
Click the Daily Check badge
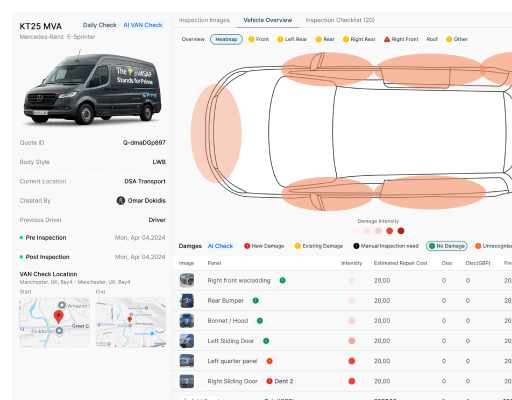[99, 25]
